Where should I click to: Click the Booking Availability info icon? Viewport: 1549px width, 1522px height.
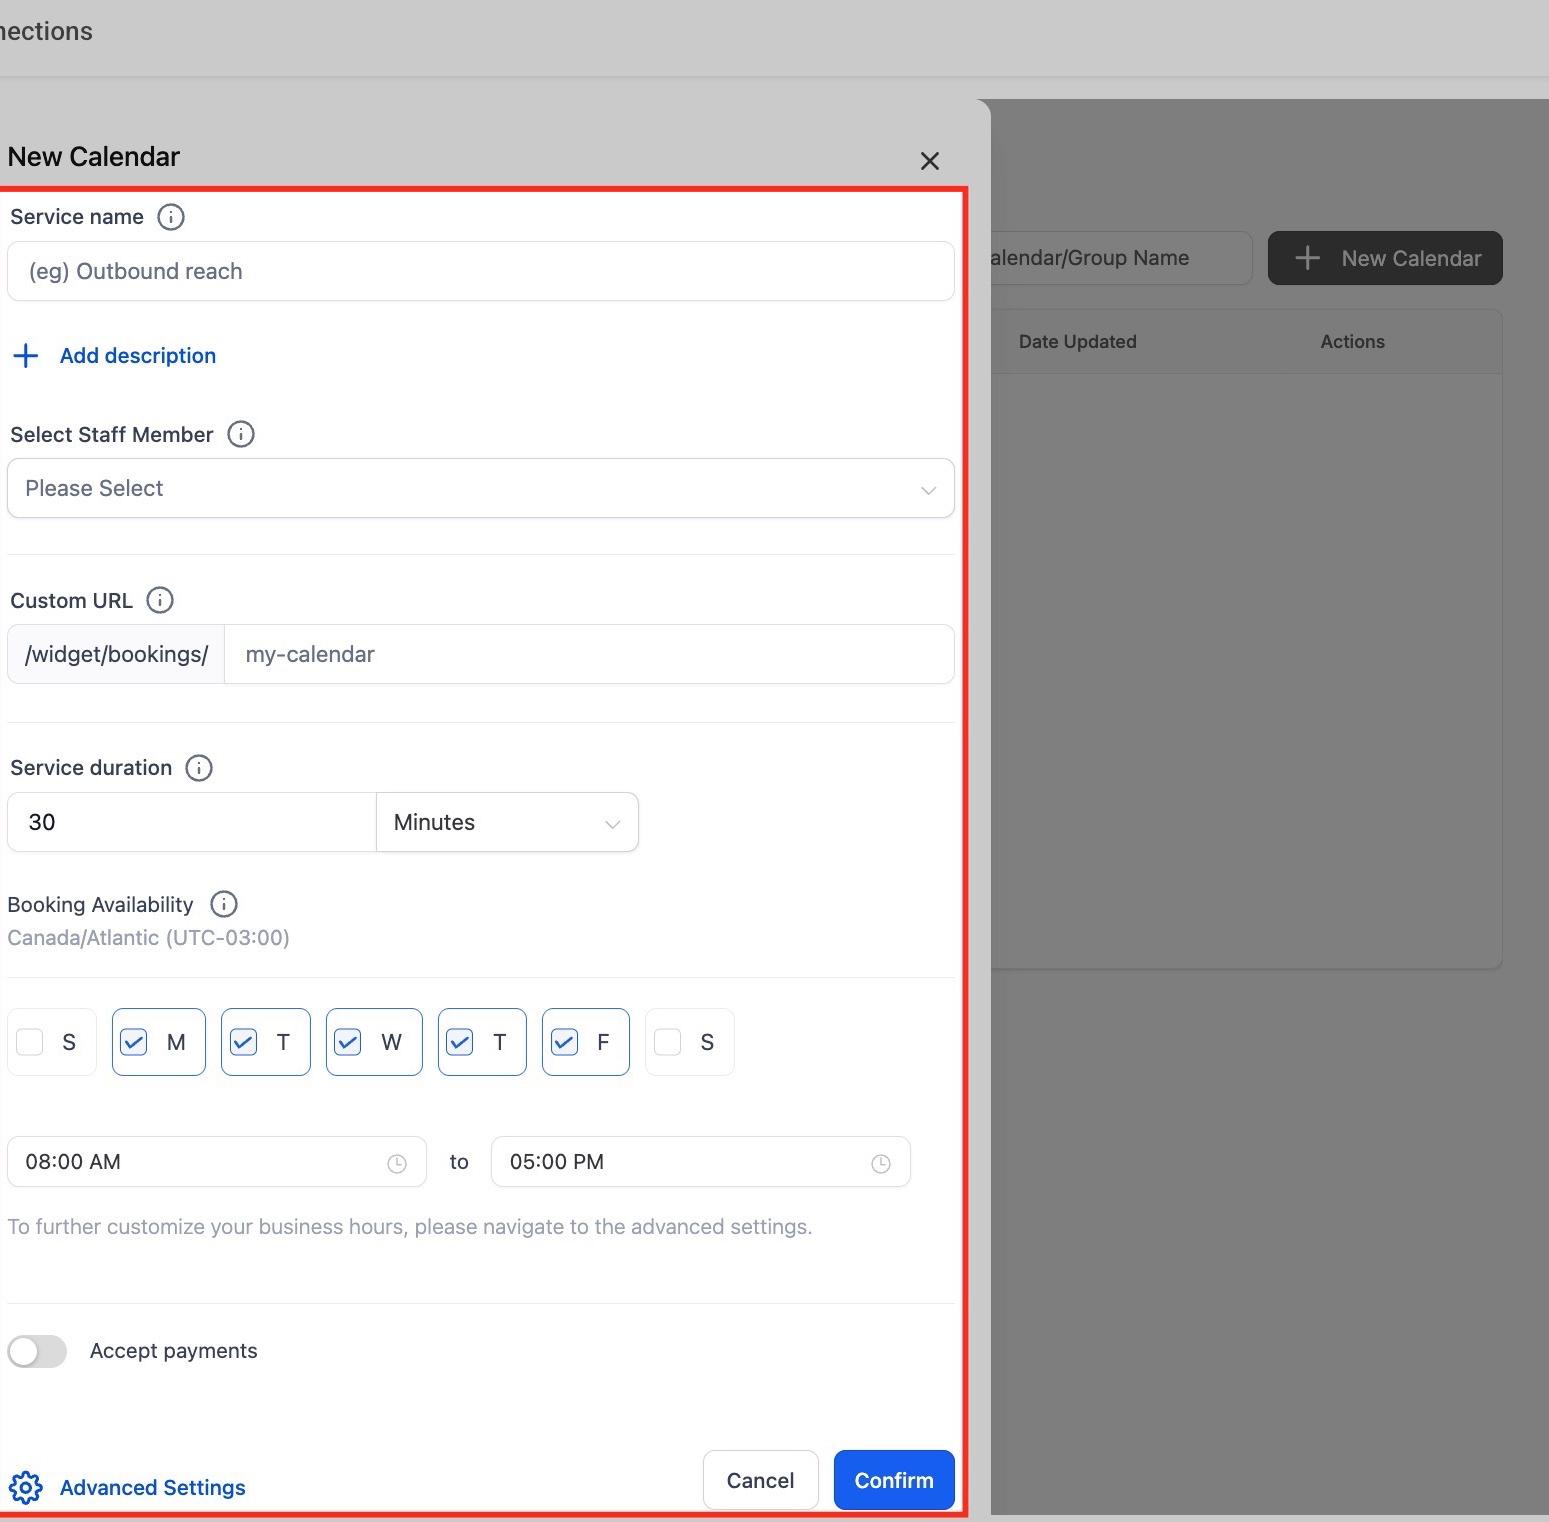[224, 904]
